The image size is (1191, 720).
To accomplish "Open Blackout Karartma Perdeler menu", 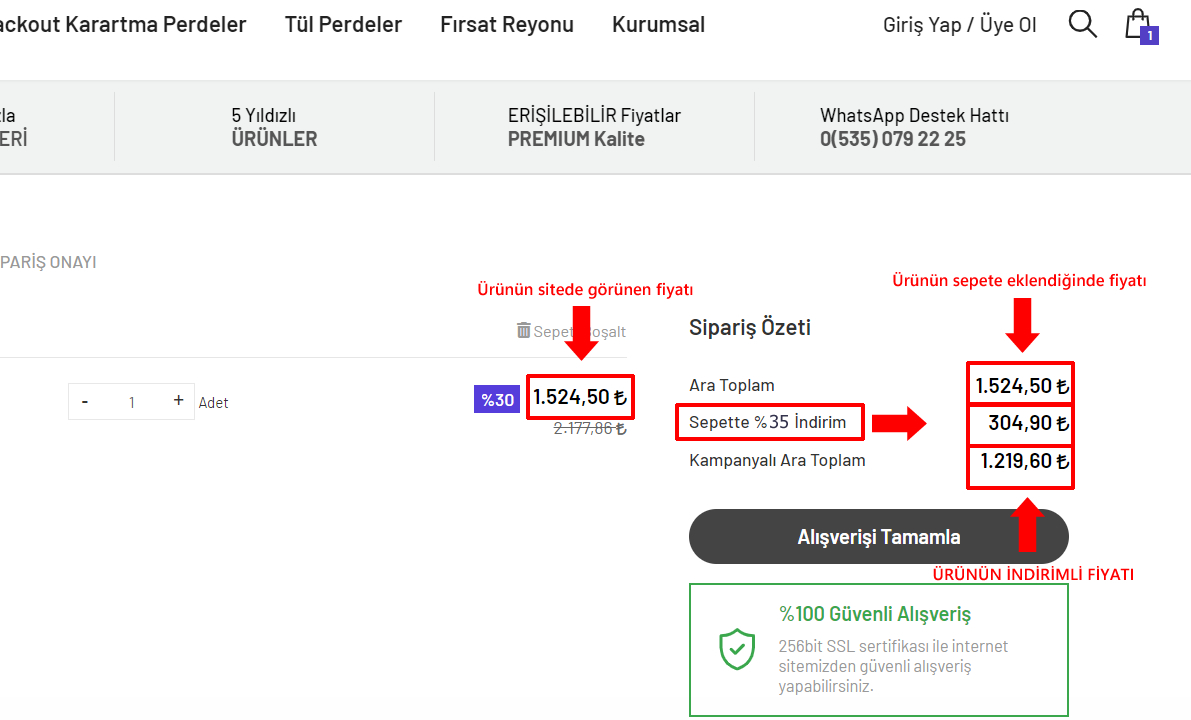I will click(x=123, y=25).
